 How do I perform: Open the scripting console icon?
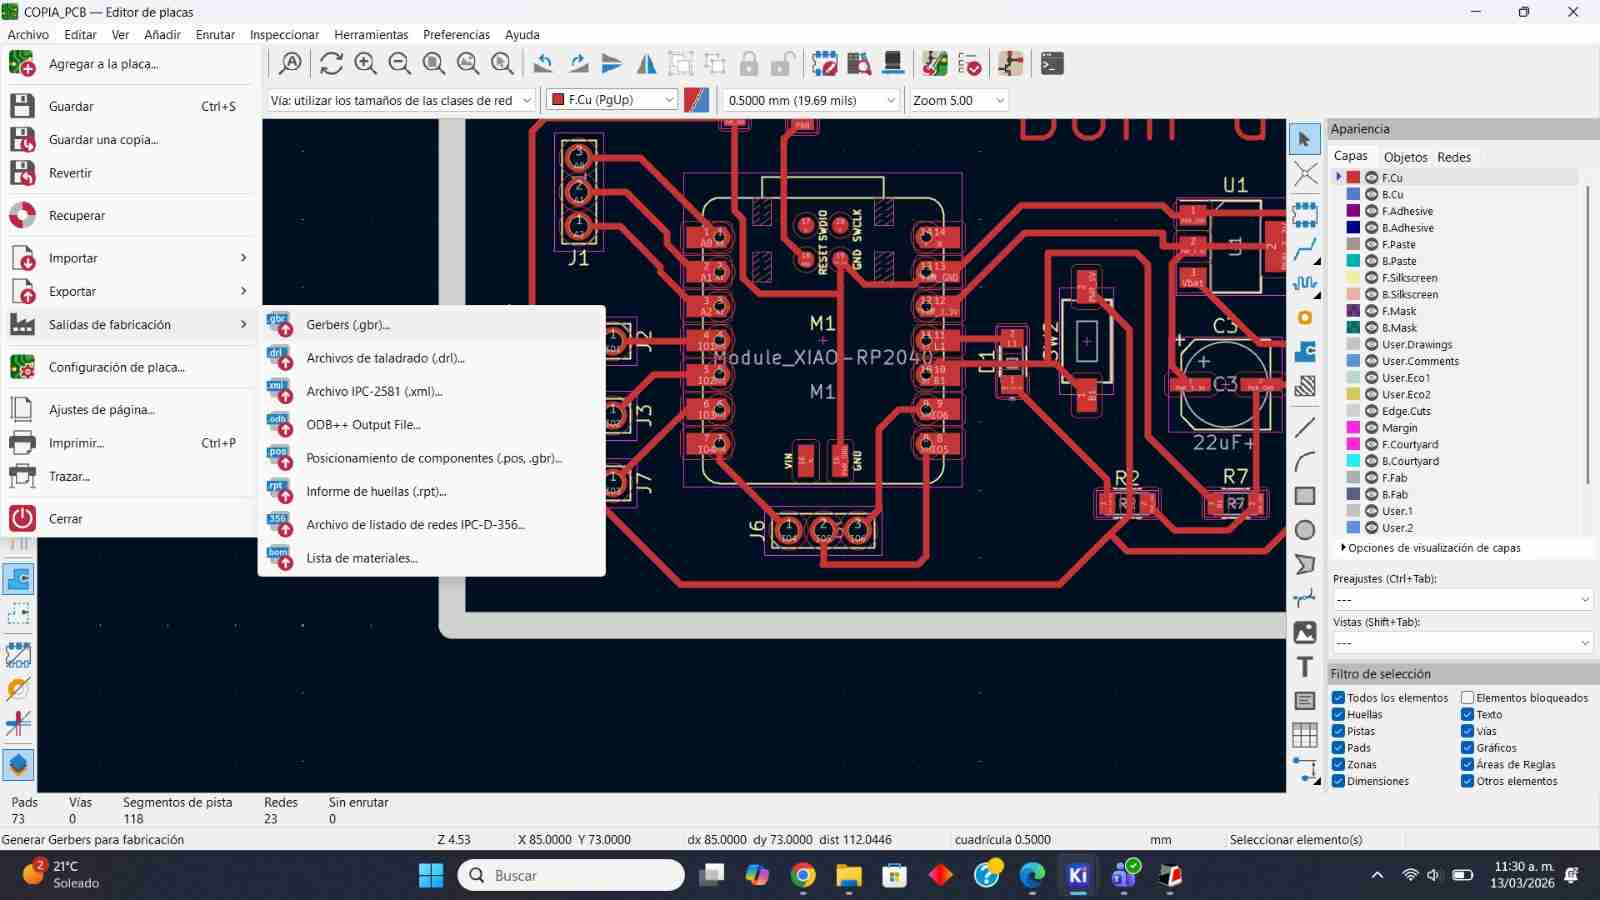[1052, 64]
